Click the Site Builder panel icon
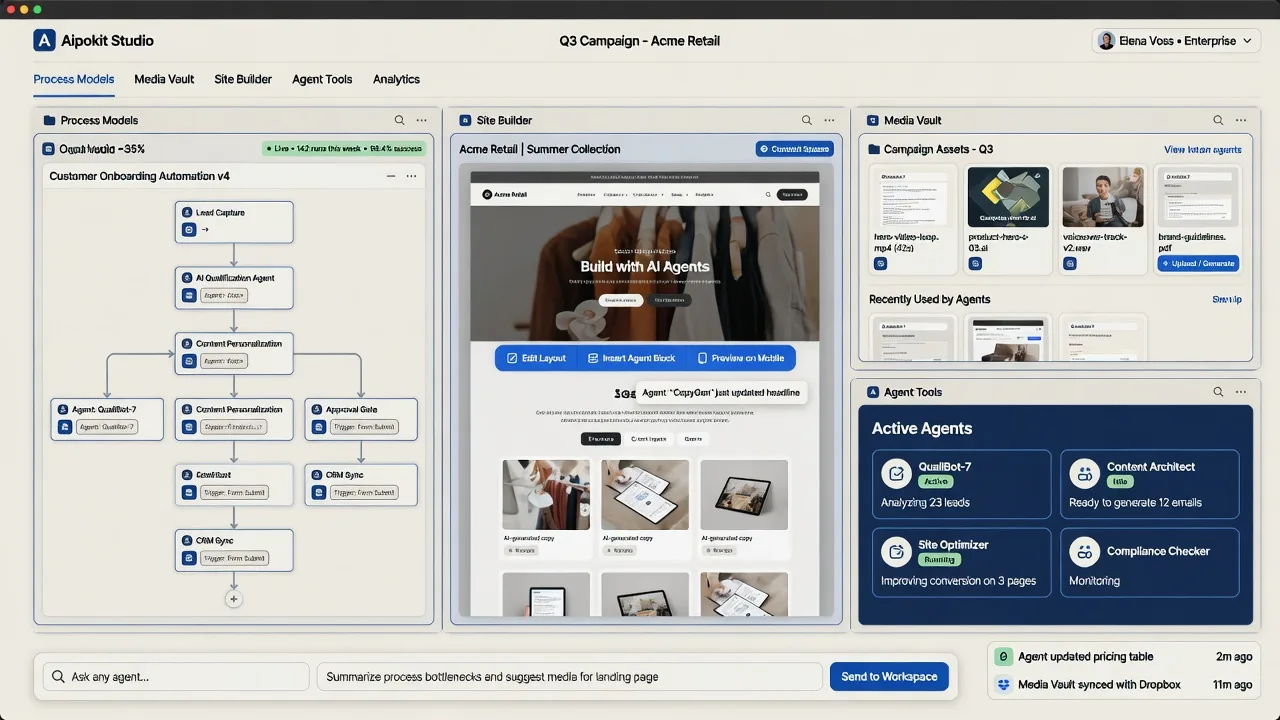 (465, 120)
